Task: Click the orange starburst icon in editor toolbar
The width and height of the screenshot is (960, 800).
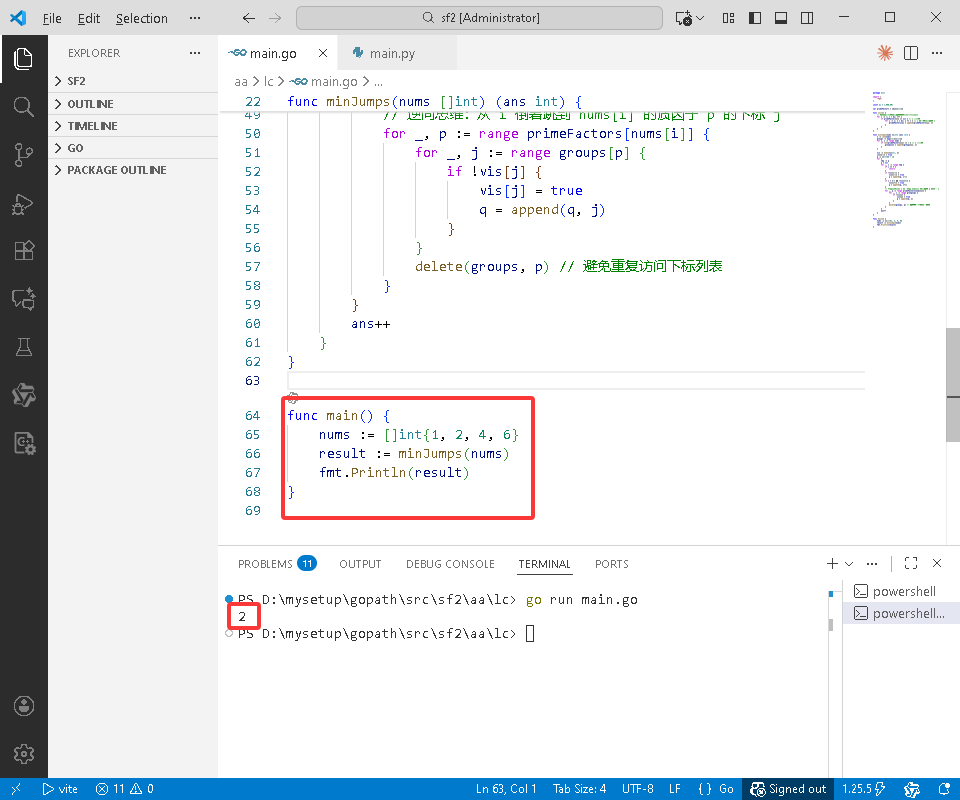Action: tap(884, 53)
